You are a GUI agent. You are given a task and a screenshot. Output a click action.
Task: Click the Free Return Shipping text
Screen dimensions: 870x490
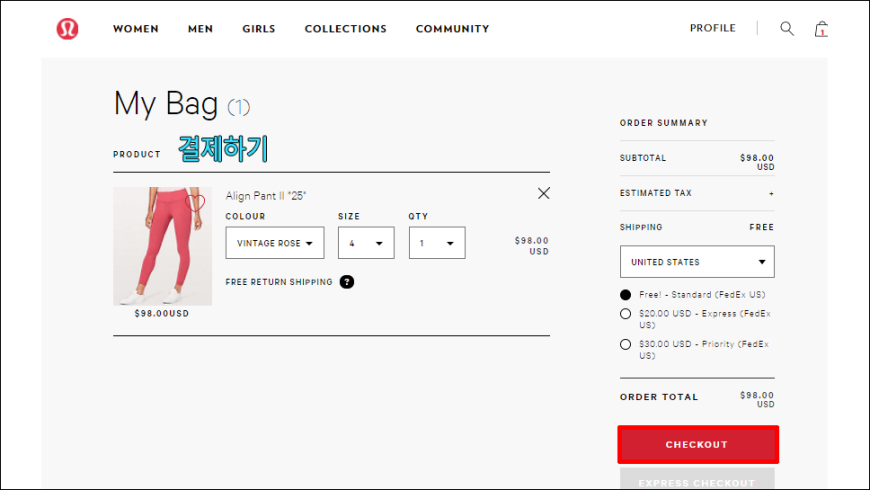point(279,282)
